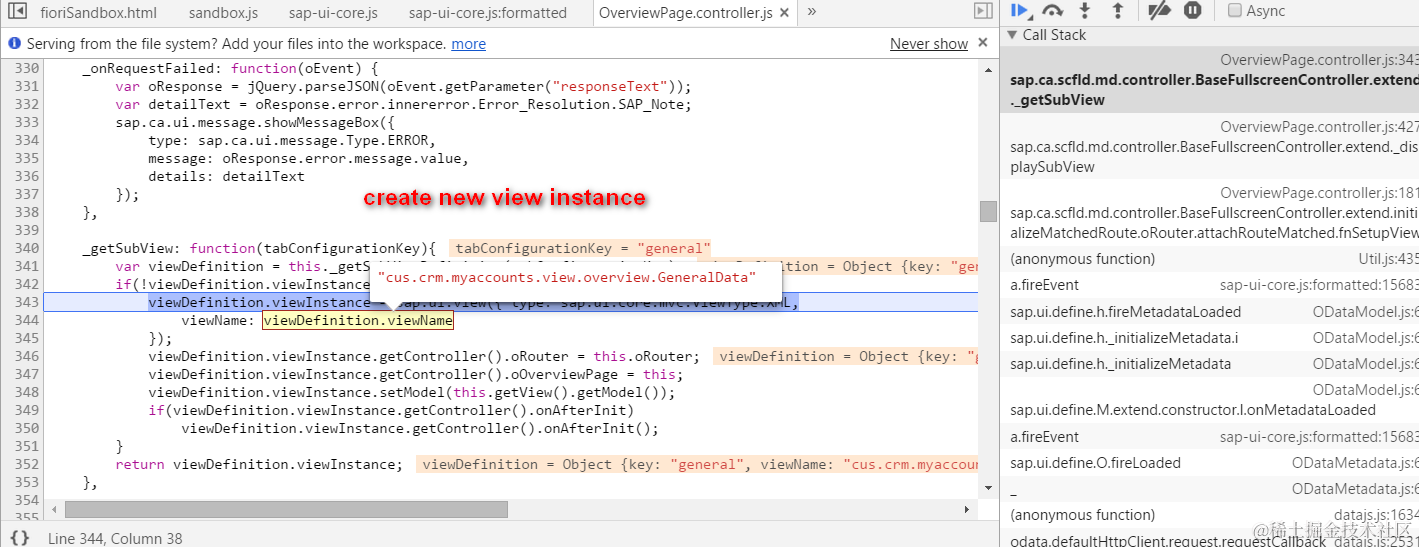Click the blue info icon in infobar
1419x547 pixels.
[x=14, y=44]
